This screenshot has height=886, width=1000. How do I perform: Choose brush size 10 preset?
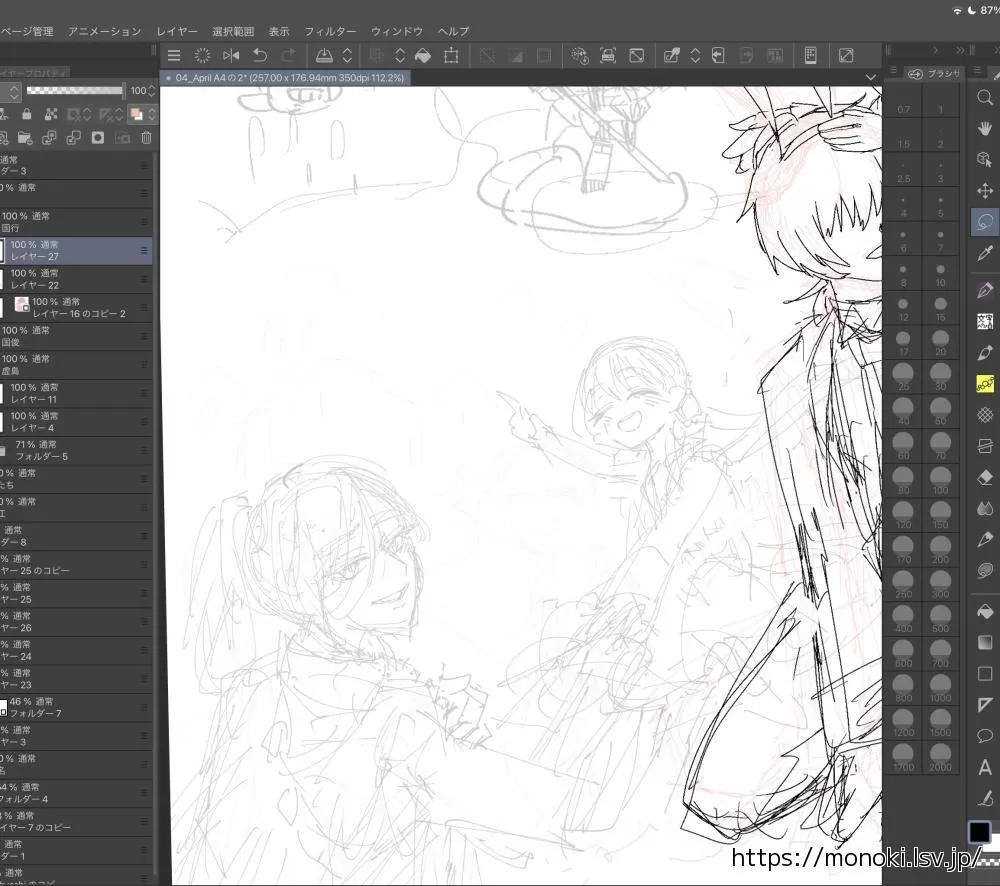(940, 274)
